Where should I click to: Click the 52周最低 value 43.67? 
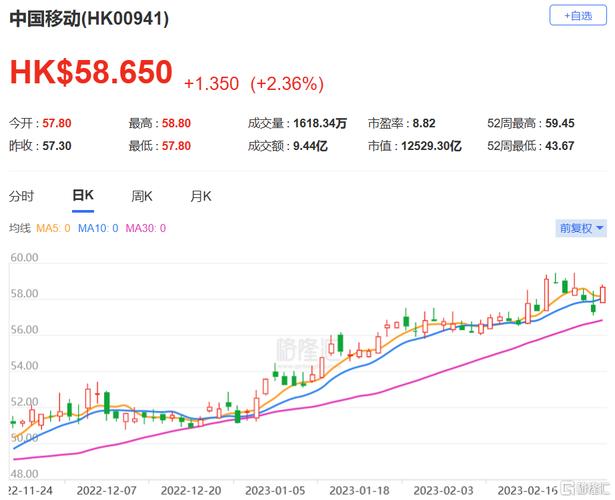tap(560, 146)
